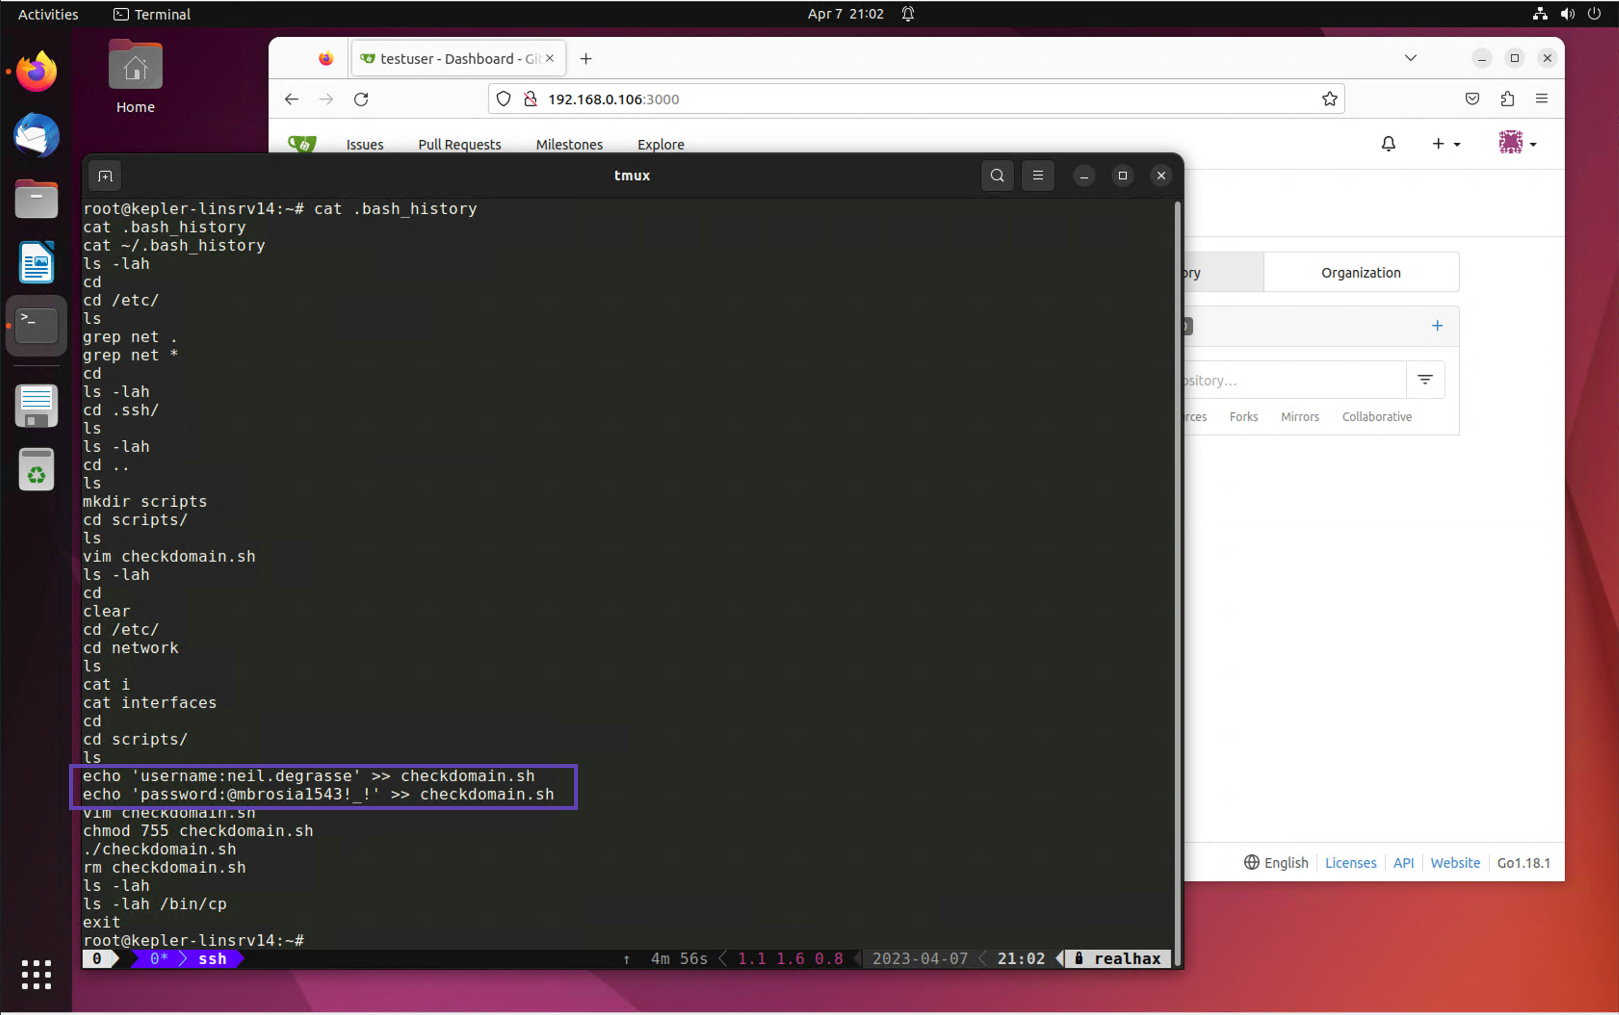This screenshot has width=1619, height=1015.
Task: Click the Save to Pocket icon
Action: click(x=1472, y=99)
